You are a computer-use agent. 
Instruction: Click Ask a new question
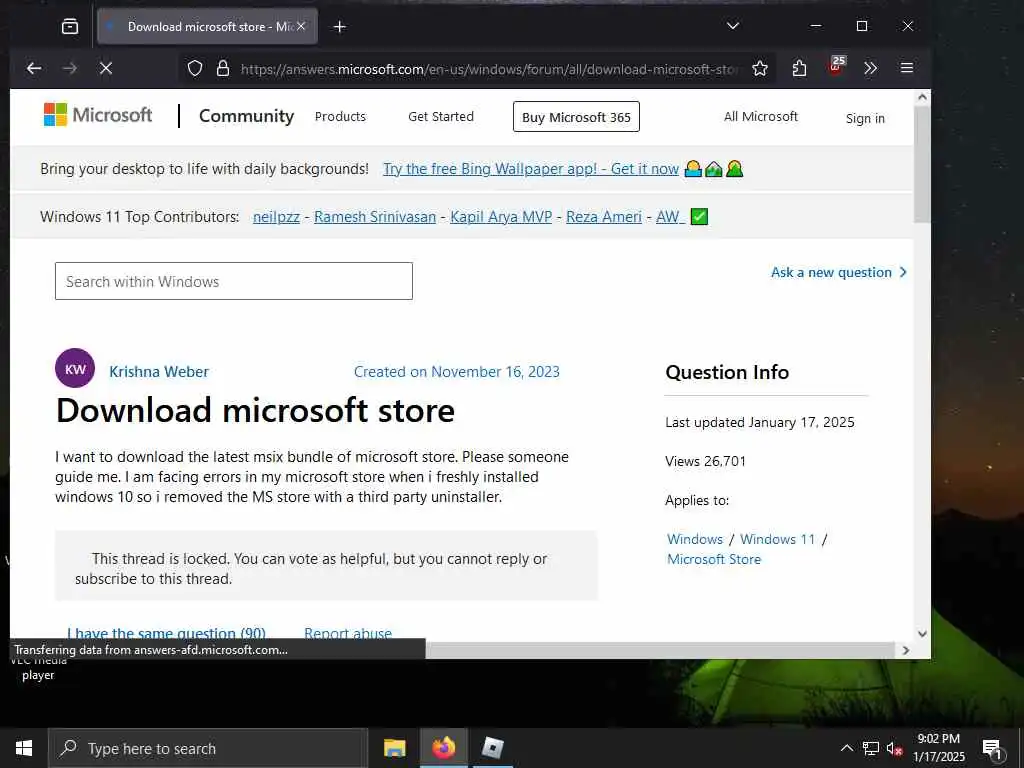pos(839,272)
